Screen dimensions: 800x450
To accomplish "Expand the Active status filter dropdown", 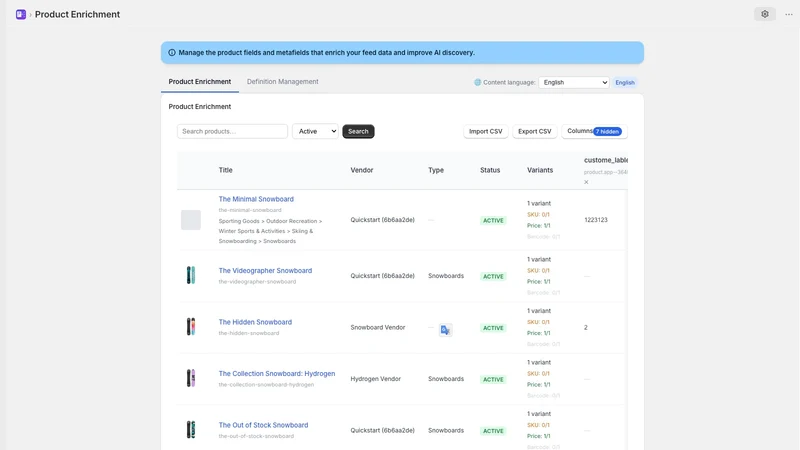I will point(315,131).
